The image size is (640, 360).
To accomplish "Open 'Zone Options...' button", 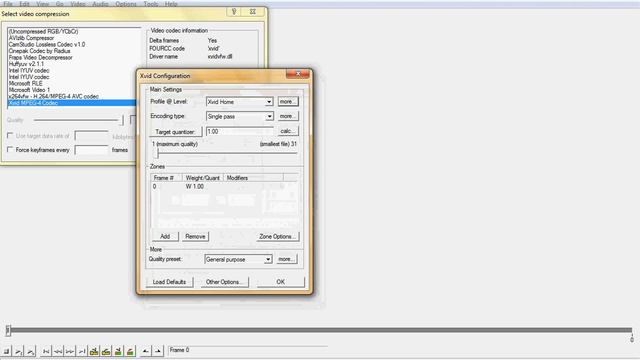I will 278,236.
